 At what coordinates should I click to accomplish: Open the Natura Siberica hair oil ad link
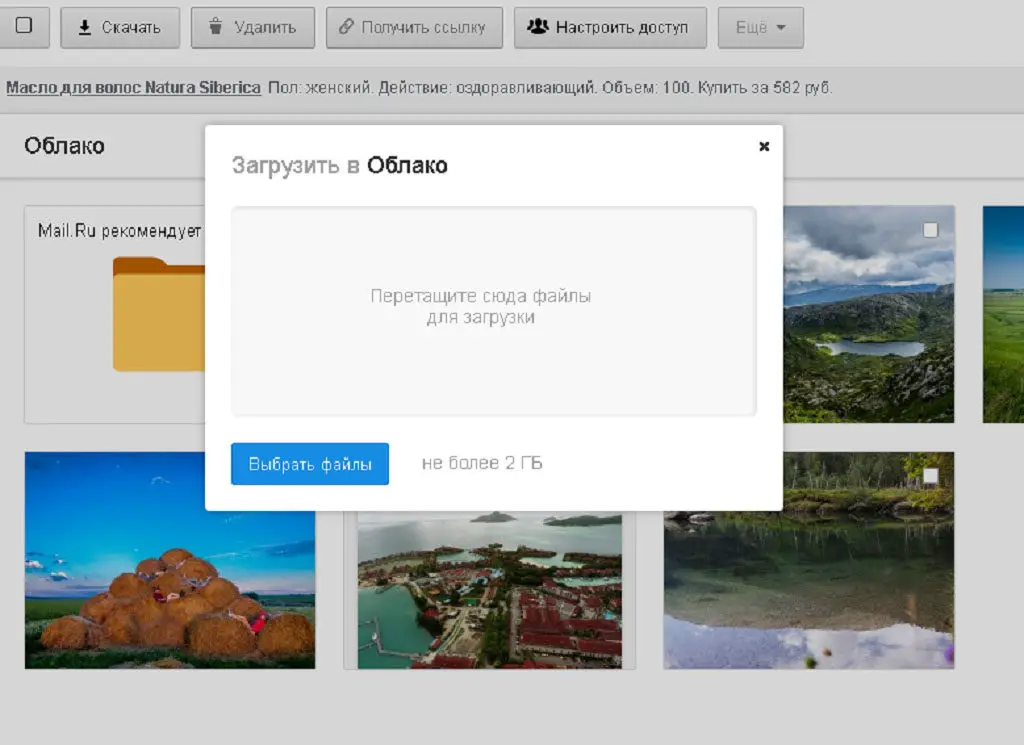pos(133,88)
